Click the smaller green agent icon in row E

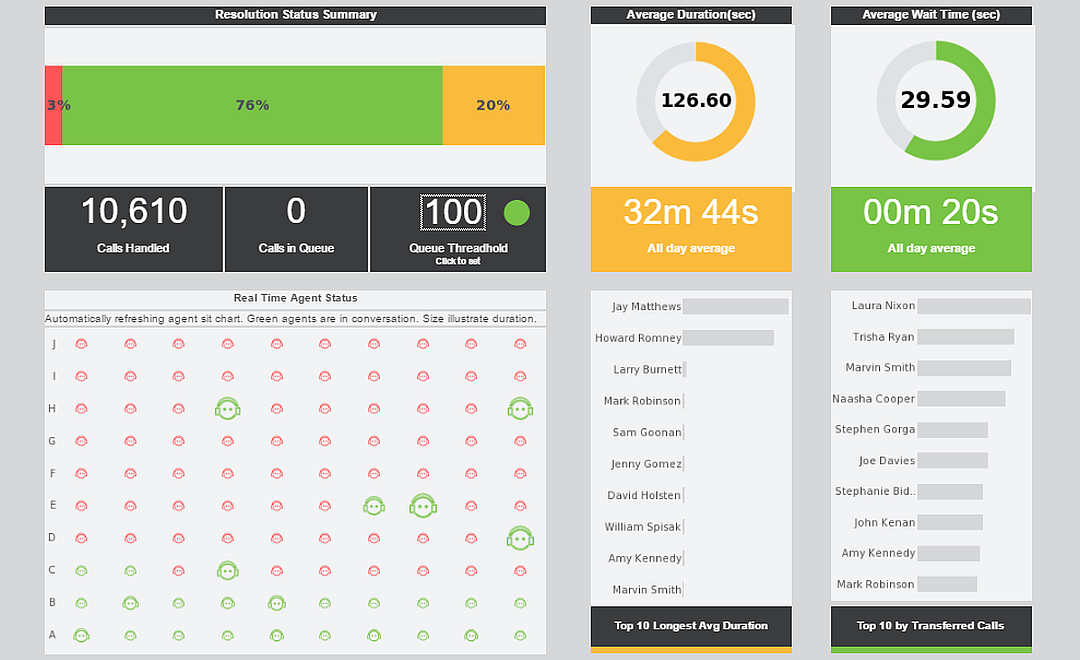click(x=374, y=506)
